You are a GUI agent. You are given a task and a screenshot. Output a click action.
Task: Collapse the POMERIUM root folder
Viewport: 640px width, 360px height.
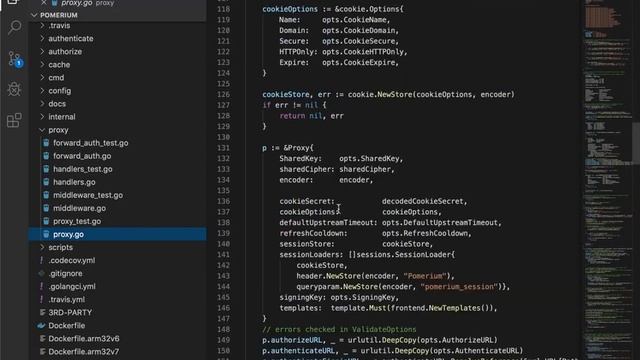coord(34,15)
